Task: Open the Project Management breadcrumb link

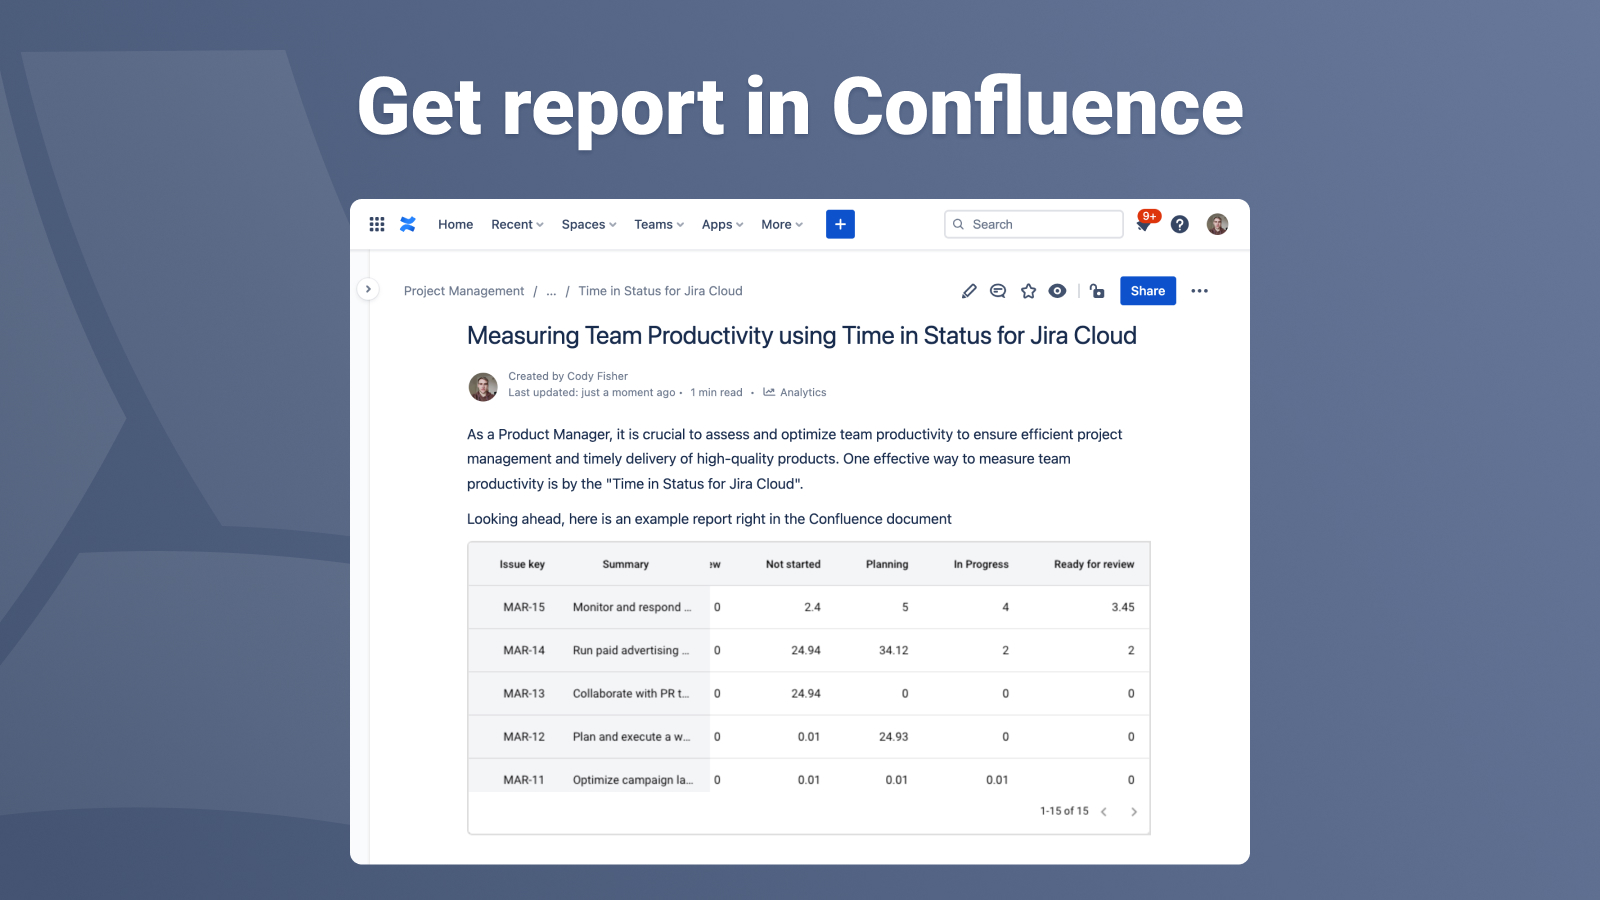Action: pyautogui.click(x=464, y=291)
